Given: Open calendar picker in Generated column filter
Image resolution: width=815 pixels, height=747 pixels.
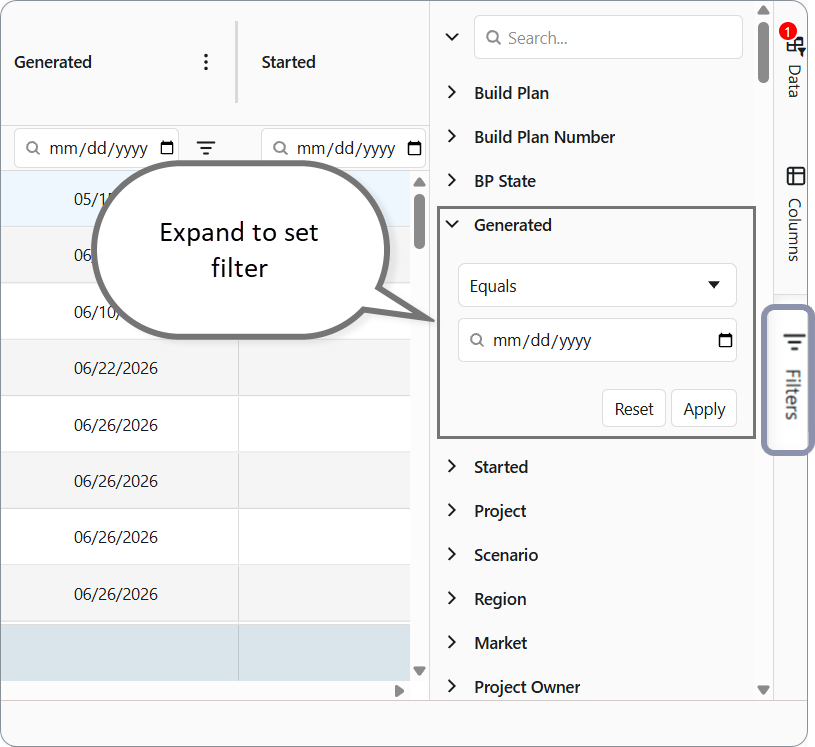Looking at the screenshot, I should pos(167,148).
